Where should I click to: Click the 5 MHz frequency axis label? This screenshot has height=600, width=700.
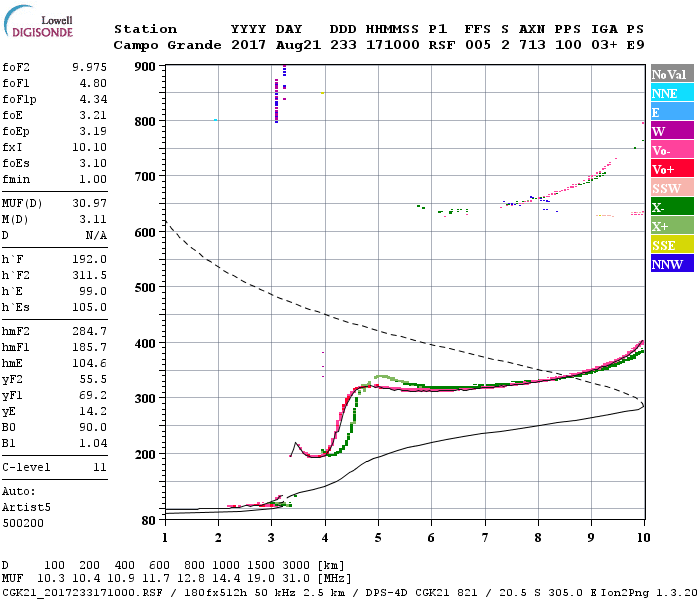(x=378, y=538)
